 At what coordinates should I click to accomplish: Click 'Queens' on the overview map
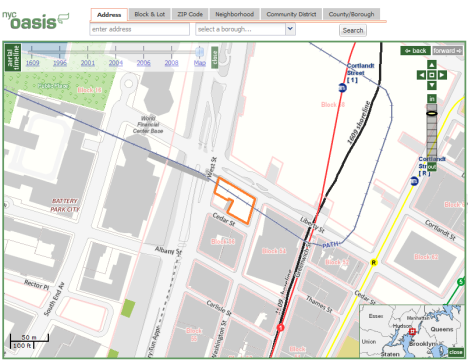click(x=442, y=329)
